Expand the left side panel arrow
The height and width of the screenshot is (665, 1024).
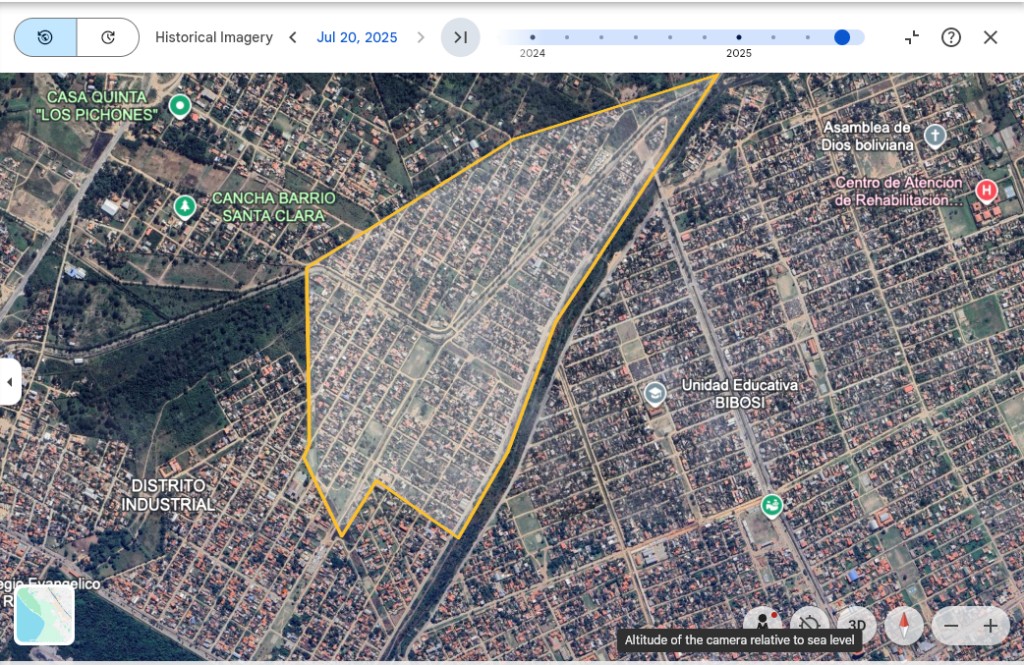[x=10, y=381]
